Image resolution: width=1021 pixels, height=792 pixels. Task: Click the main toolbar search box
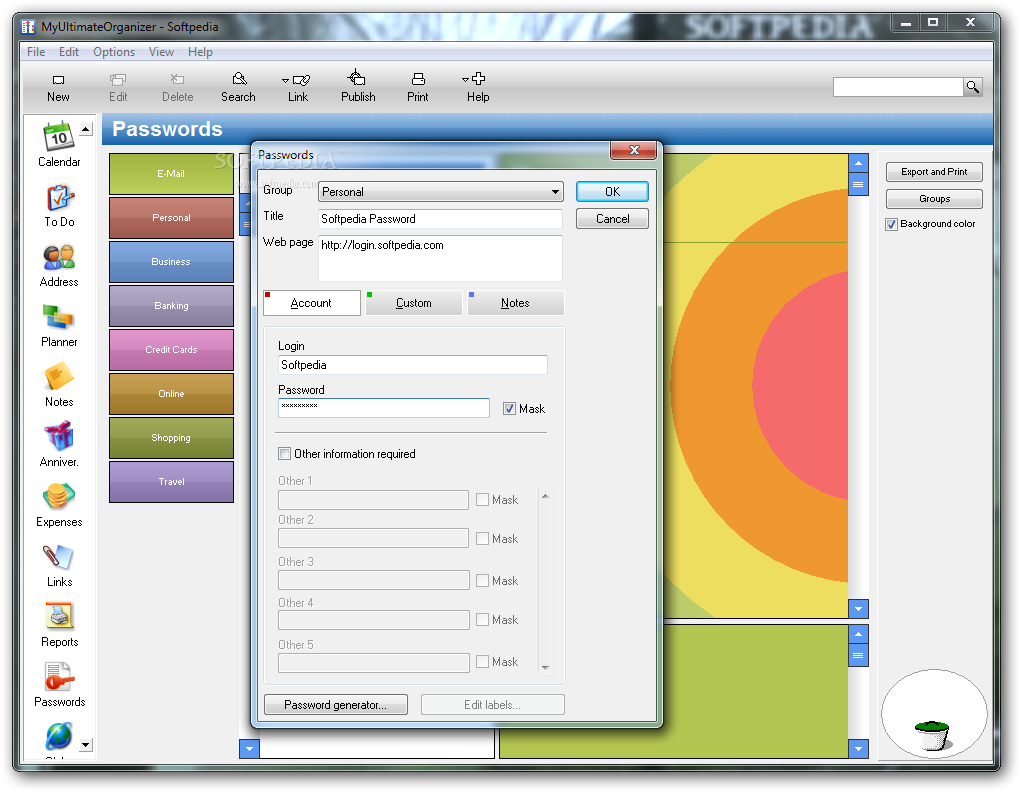[x=898, y=87]
